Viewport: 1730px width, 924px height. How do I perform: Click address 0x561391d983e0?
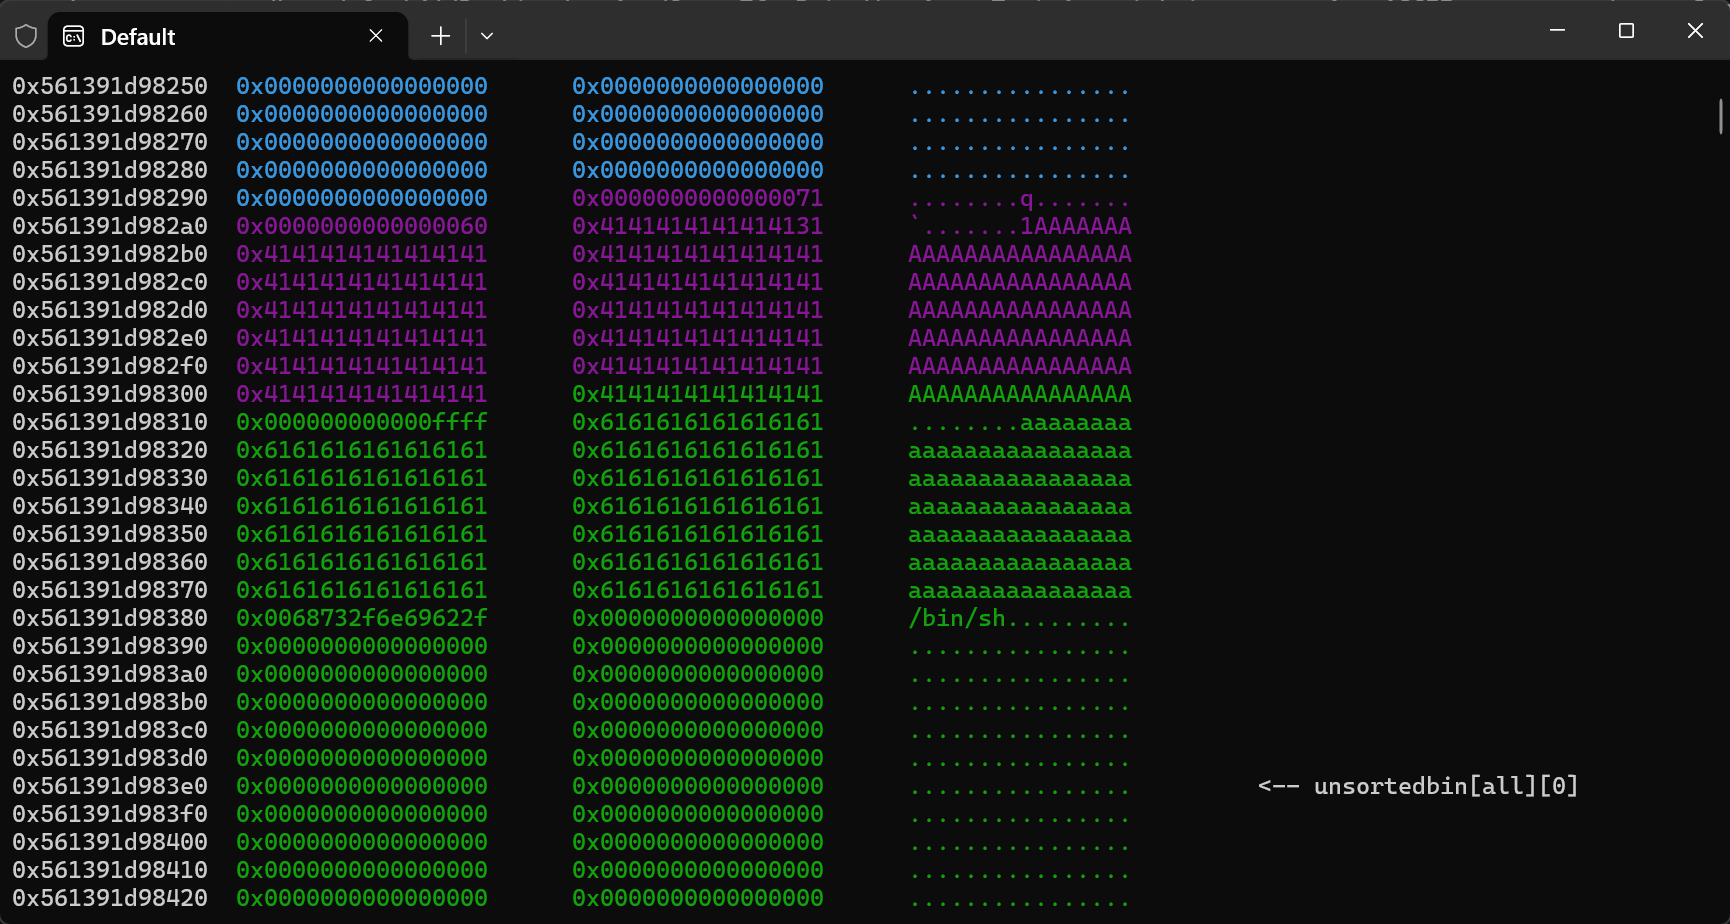tap(110, 786)
